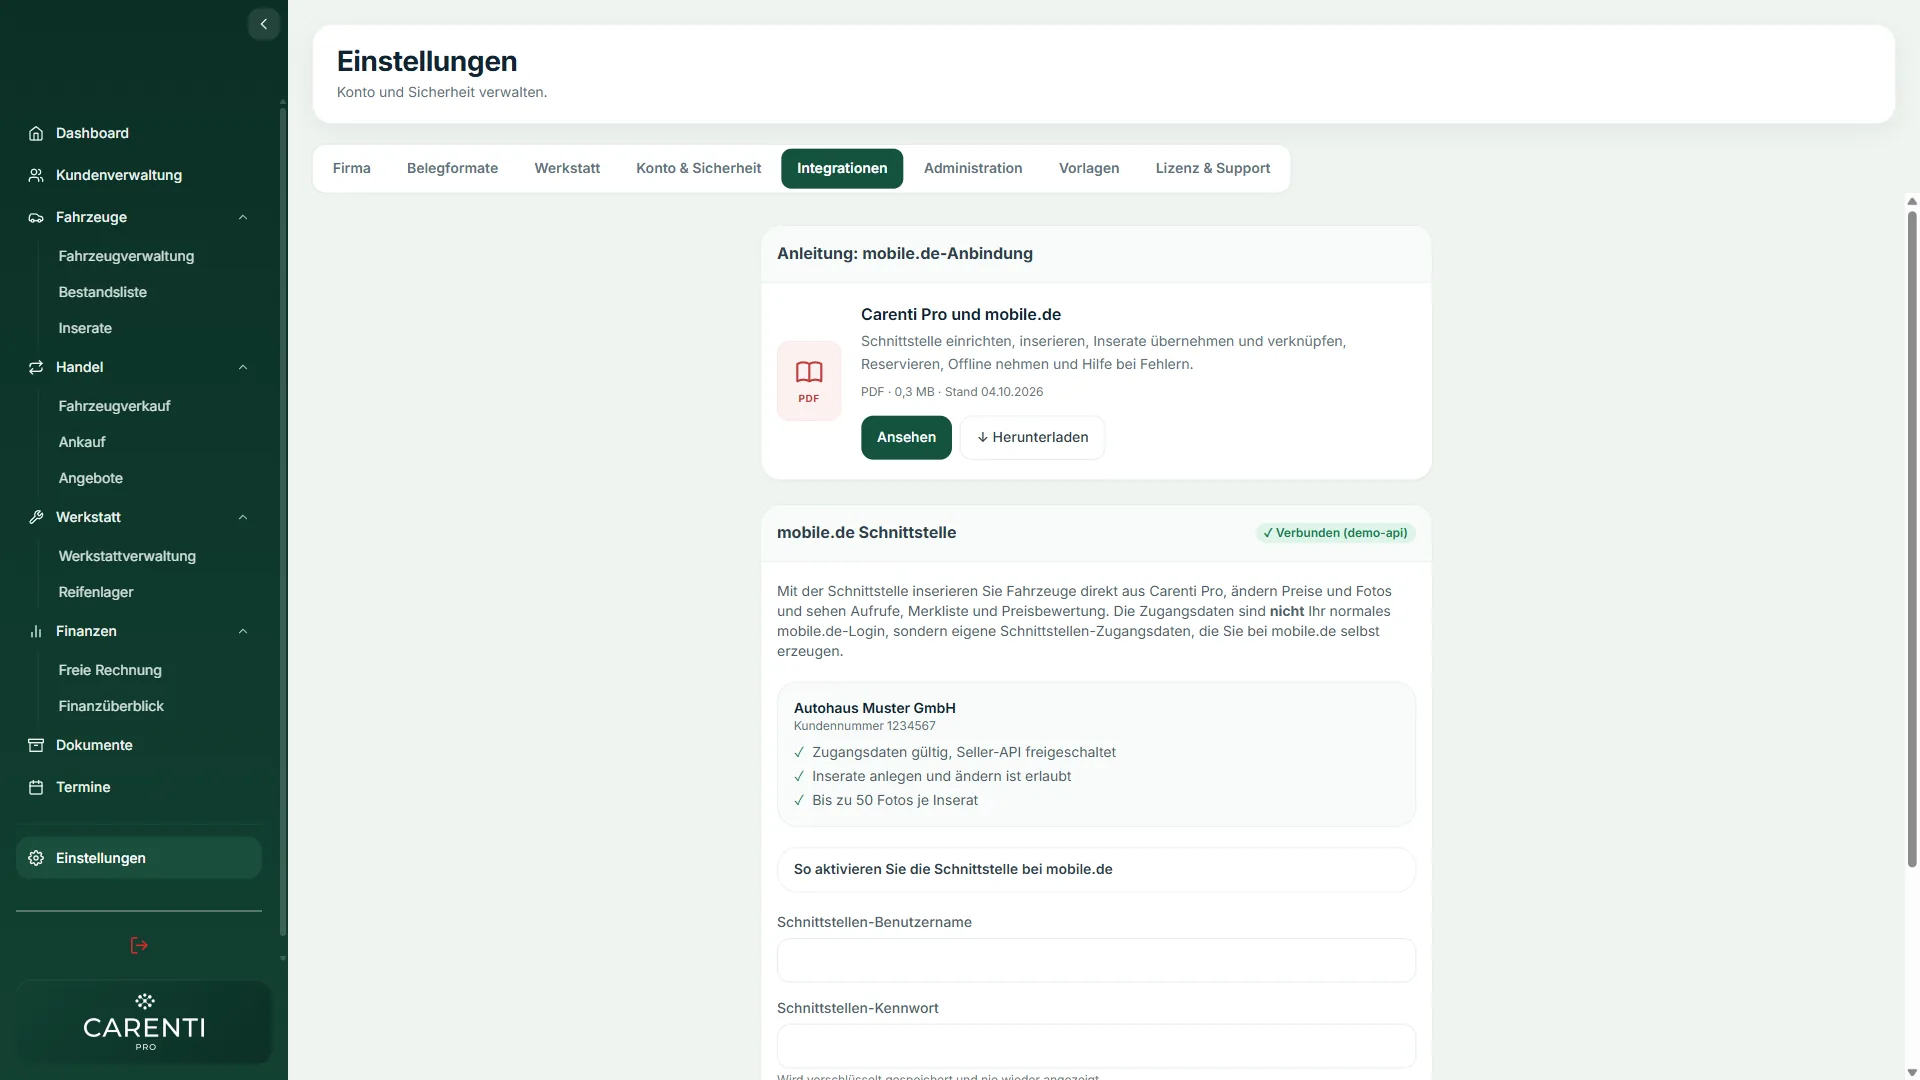This screenshot has width=1920, height=1080.
Task: Click the Fahrzeuge car icon
Action: point(36,217)
